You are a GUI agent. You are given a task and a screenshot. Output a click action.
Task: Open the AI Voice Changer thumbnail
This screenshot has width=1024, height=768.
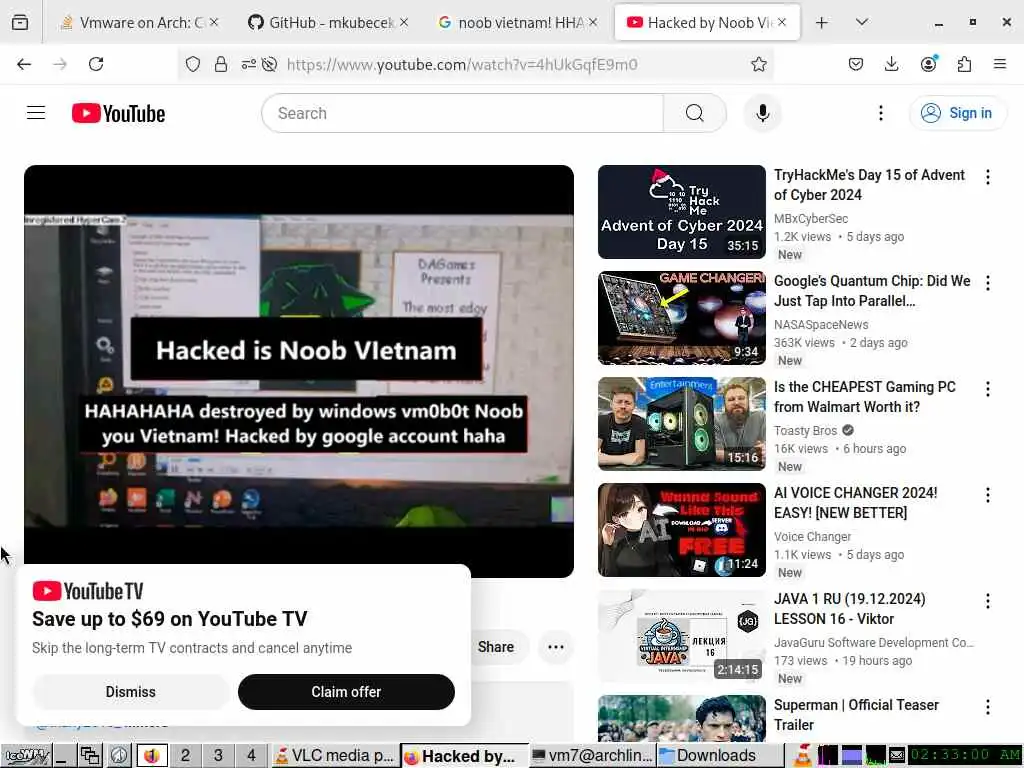tap(682, 530)
